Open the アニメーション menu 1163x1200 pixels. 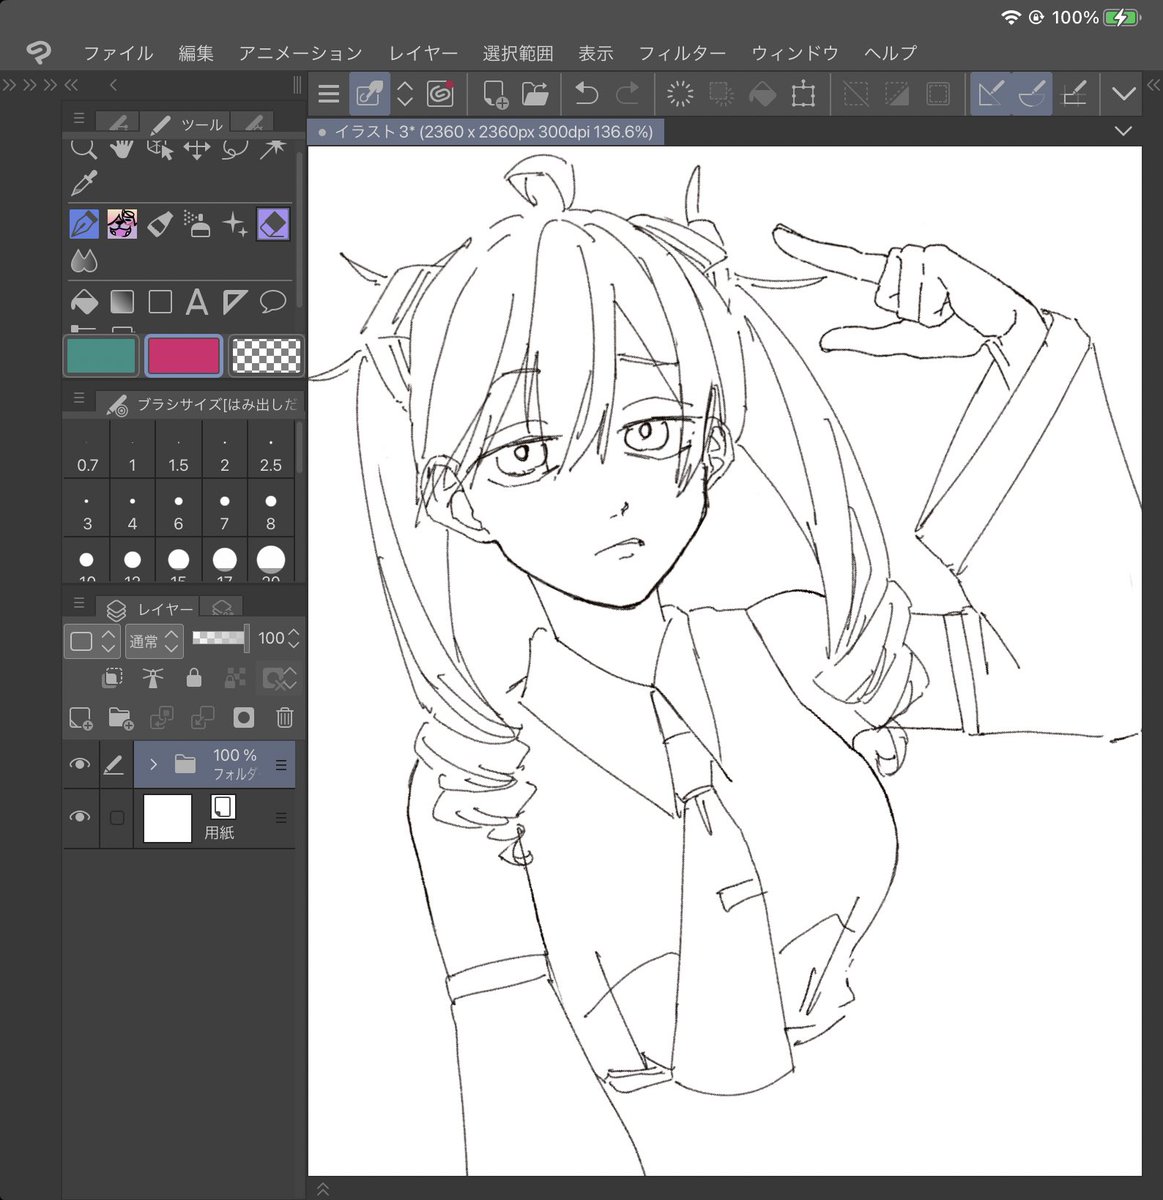point(300,53)
